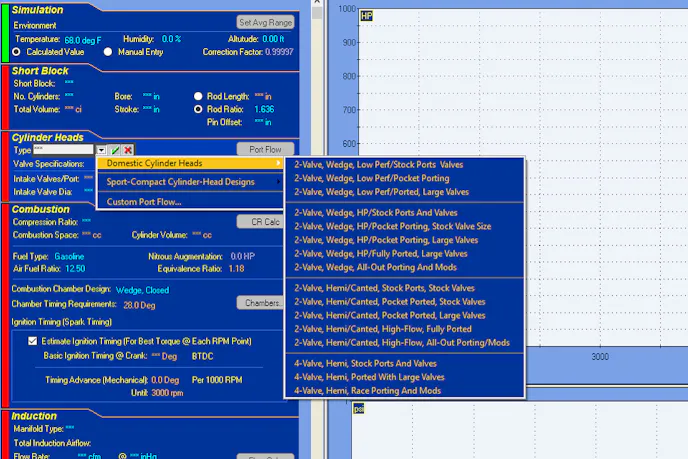The height and width of the screenshot is (459, 688).
Task: Click the red X cancel icon
Action: 128,149
